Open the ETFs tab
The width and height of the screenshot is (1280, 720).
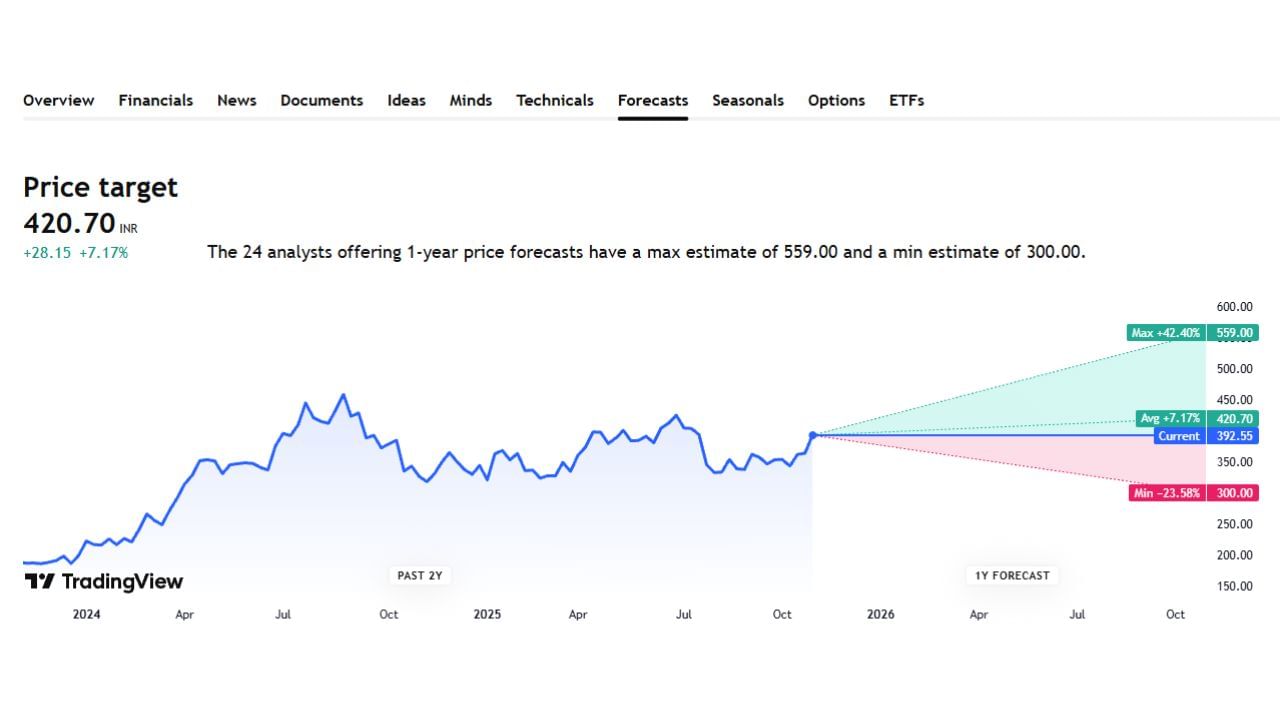907,100
